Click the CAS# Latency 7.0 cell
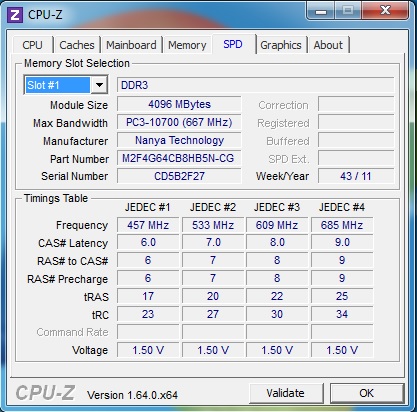The image size is (417, 412). [213, 243]
